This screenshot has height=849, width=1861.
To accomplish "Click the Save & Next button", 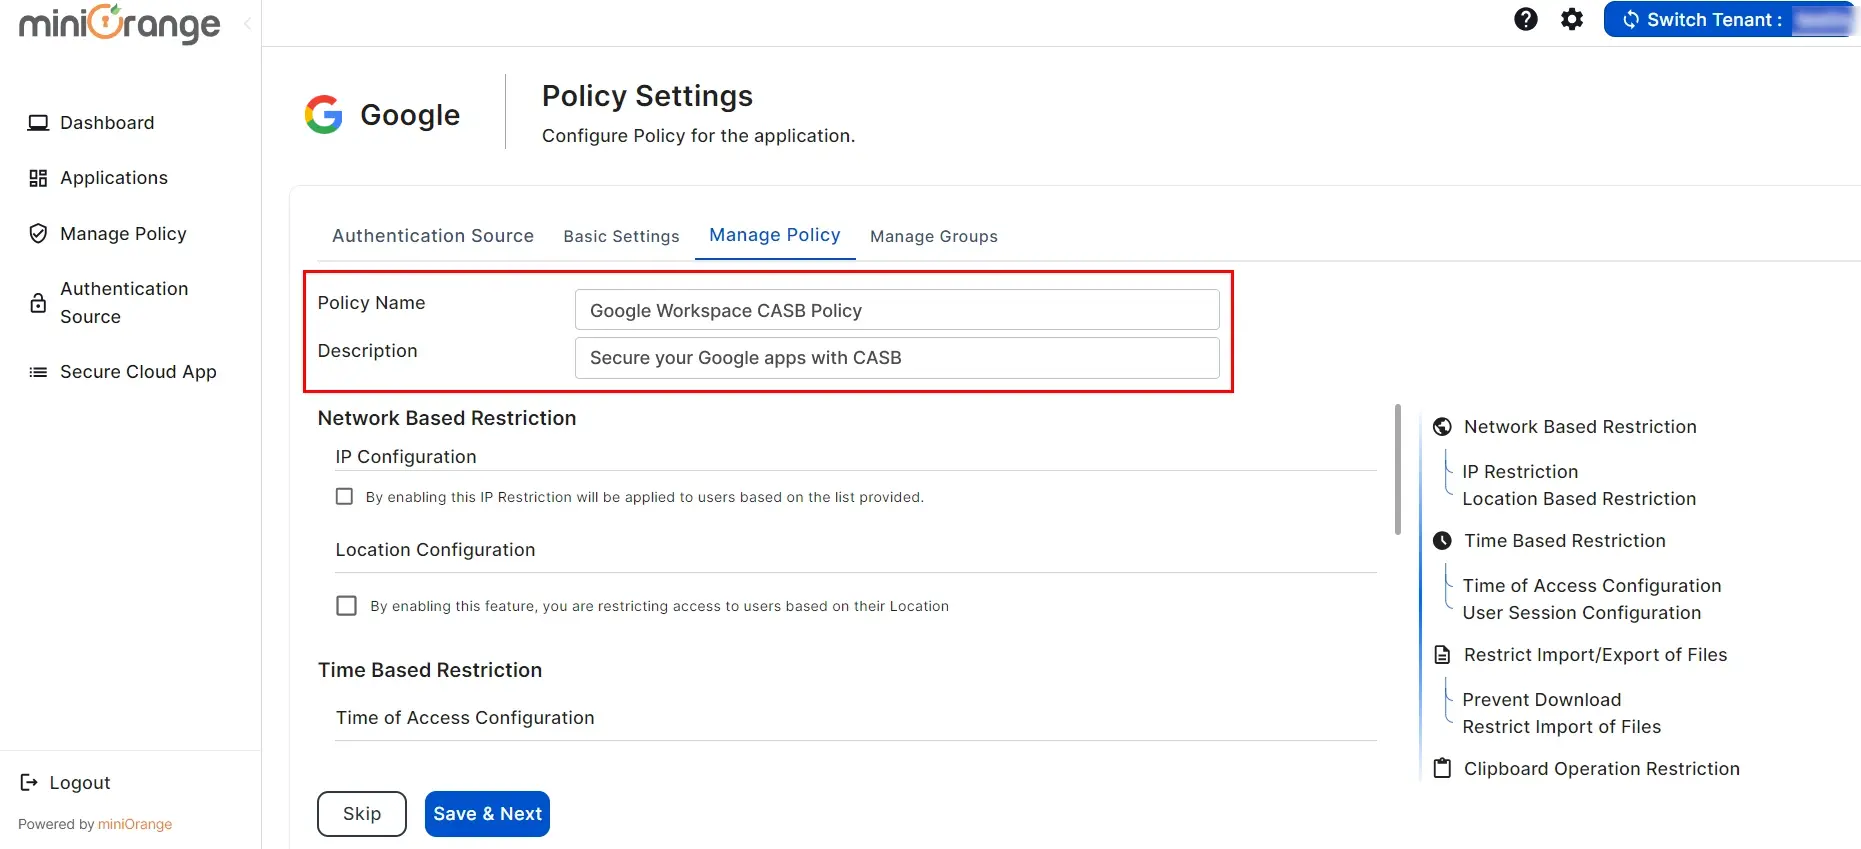I will 487,814.
